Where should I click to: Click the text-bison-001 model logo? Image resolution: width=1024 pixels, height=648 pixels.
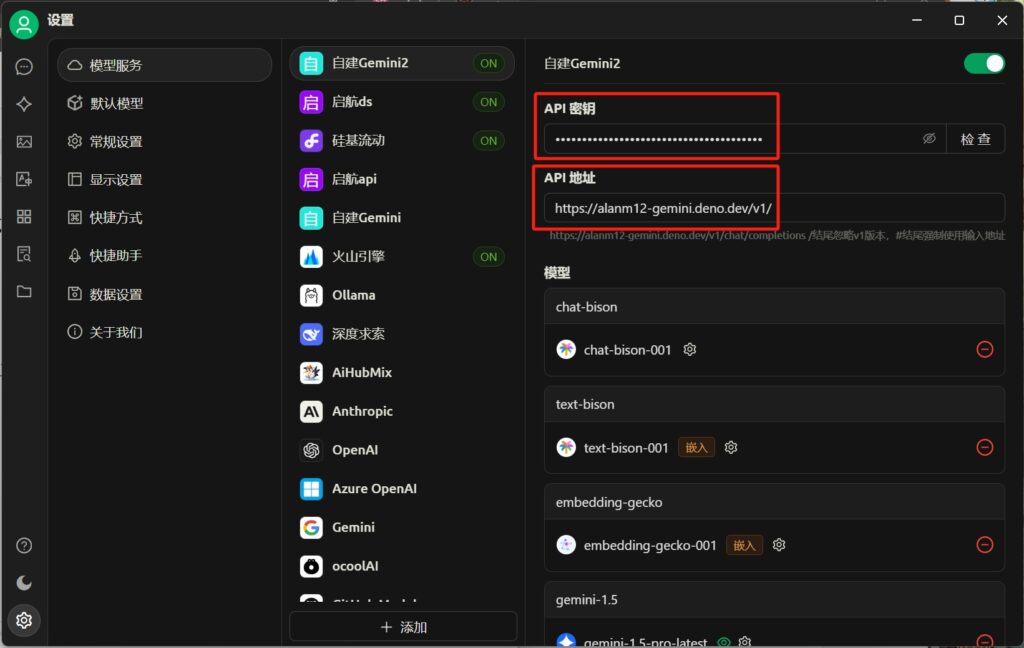click(x=566, y=447)
